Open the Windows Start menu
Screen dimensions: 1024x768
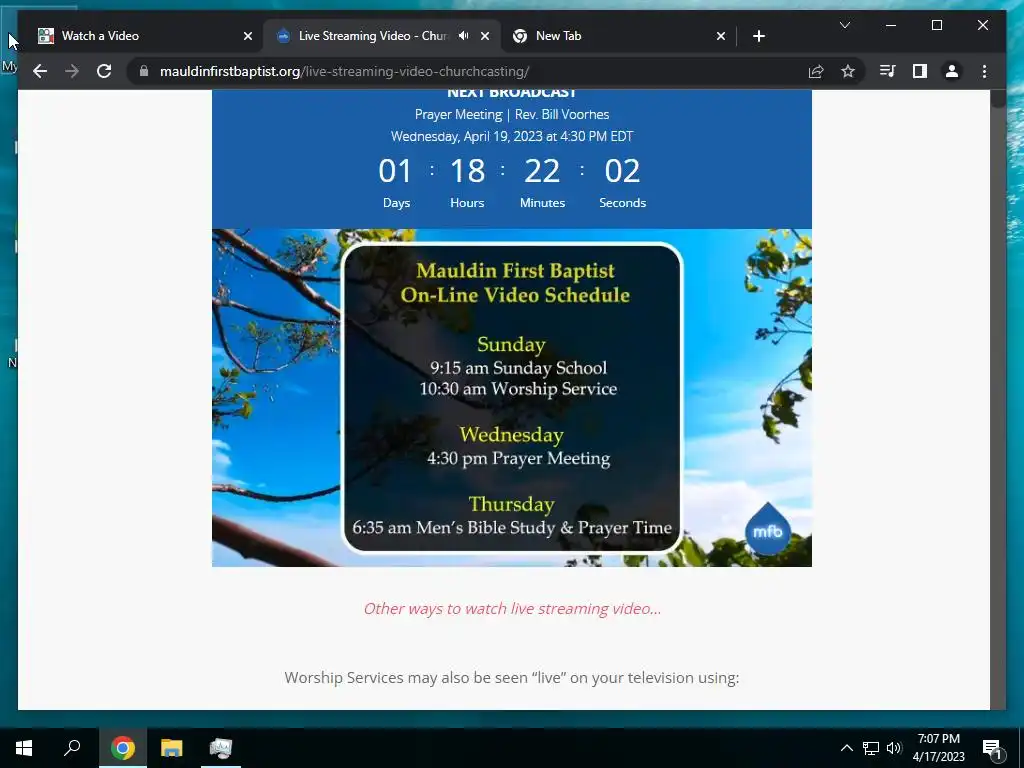[x=24, y=748]
